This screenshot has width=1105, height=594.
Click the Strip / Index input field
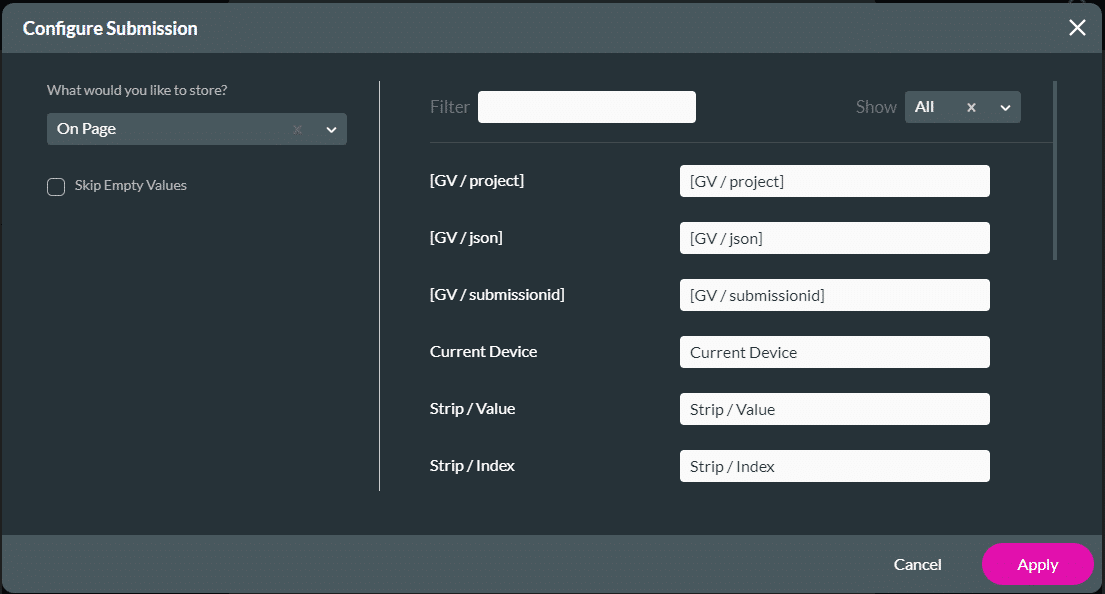click(x=834, y=466)
